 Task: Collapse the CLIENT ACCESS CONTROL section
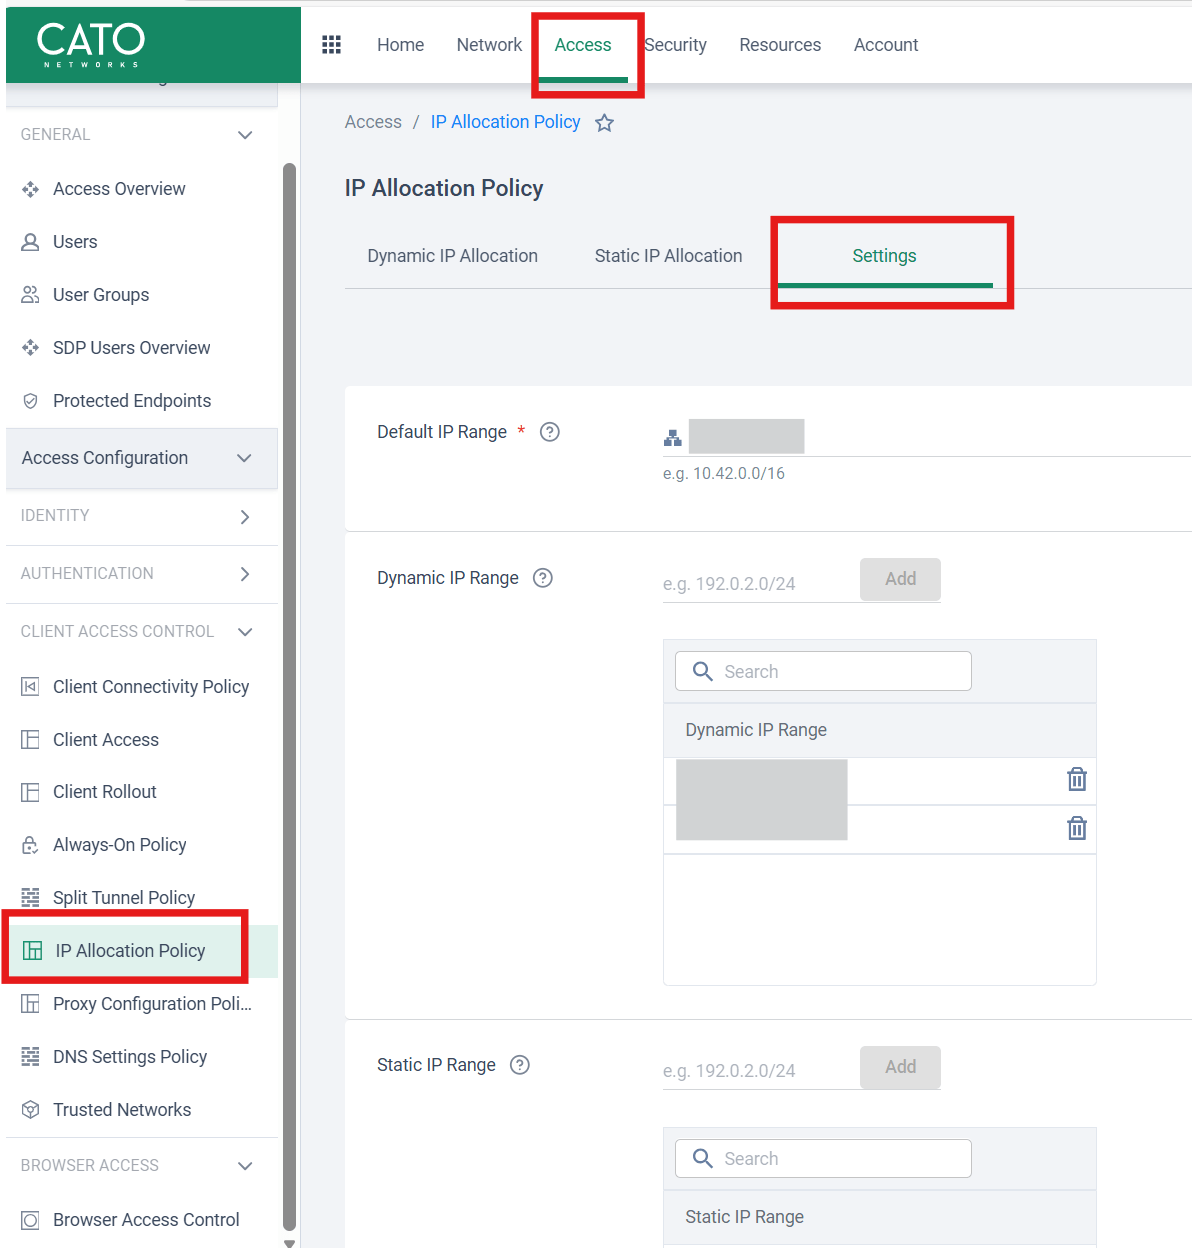[245, 632]
